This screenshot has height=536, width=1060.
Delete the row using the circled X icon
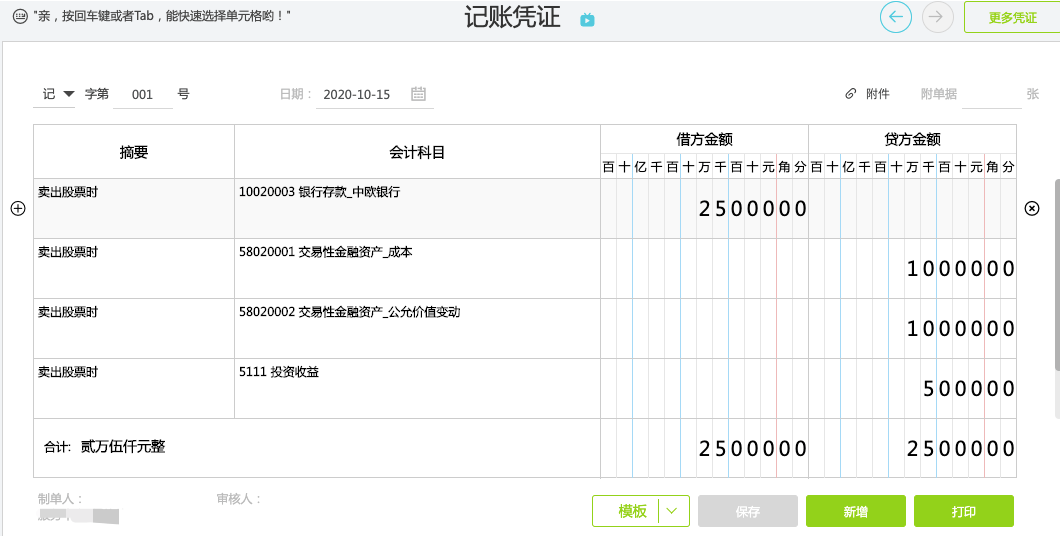[1032, 208]
